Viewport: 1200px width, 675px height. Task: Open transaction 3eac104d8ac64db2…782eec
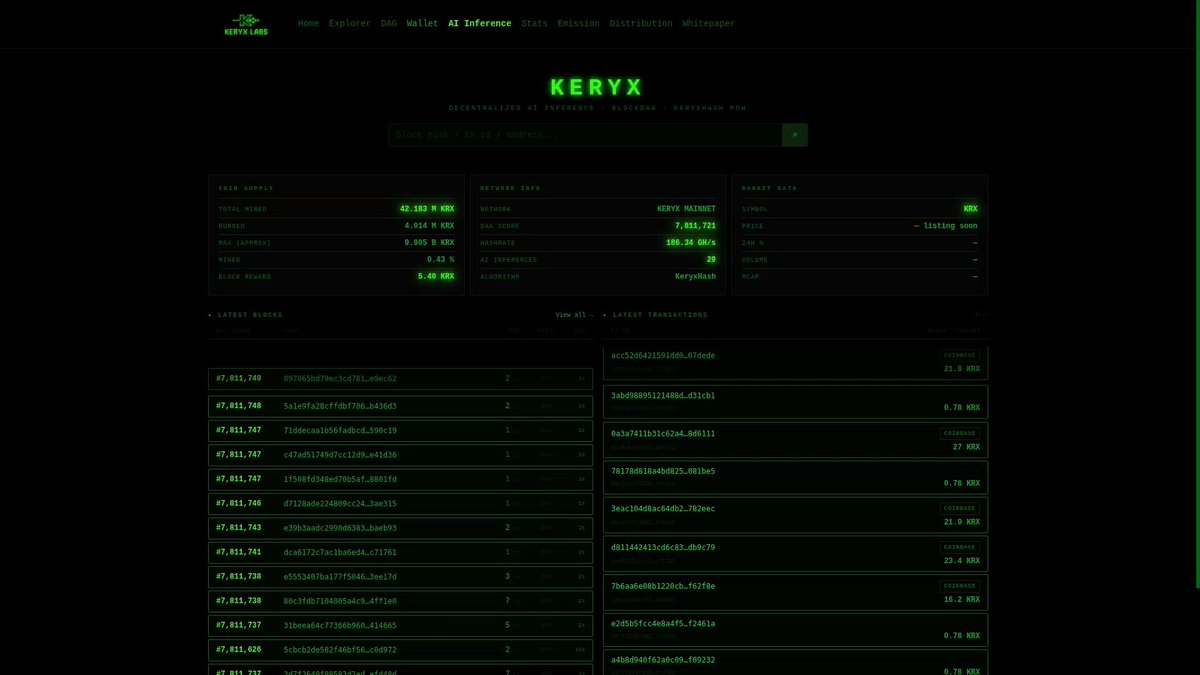[663, 509]
